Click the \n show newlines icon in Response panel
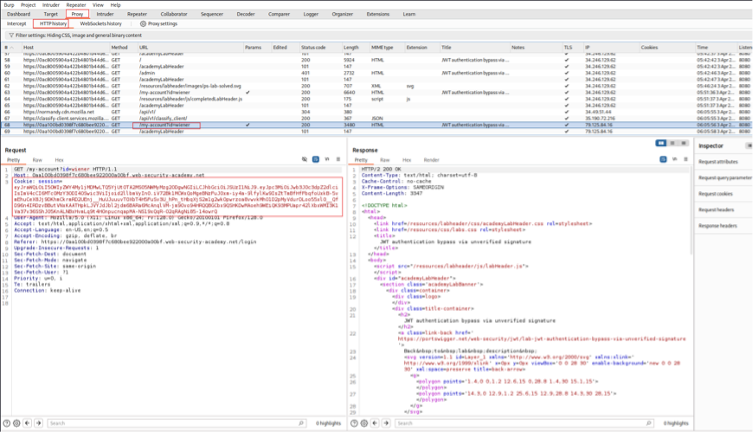 click(x=675, y=159)
